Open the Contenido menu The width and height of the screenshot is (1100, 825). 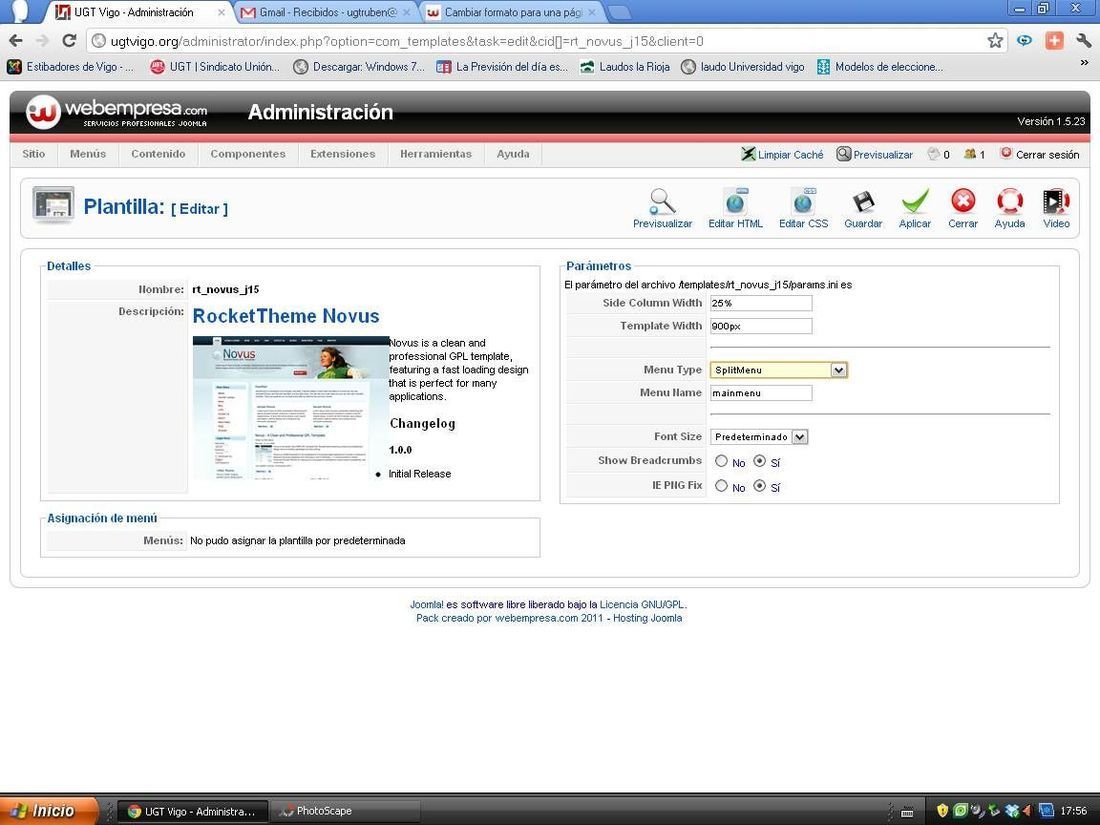point(159,154)
